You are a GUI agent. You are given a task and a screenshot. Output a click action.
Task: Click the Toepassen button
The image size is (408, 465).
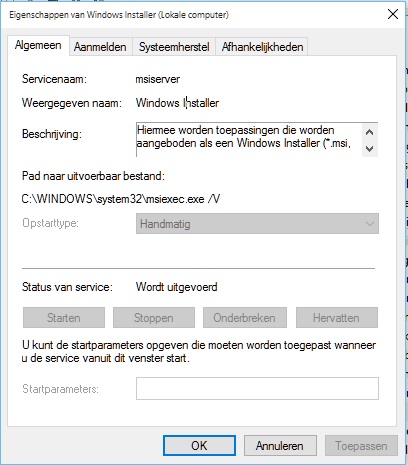tap(361, 445)
